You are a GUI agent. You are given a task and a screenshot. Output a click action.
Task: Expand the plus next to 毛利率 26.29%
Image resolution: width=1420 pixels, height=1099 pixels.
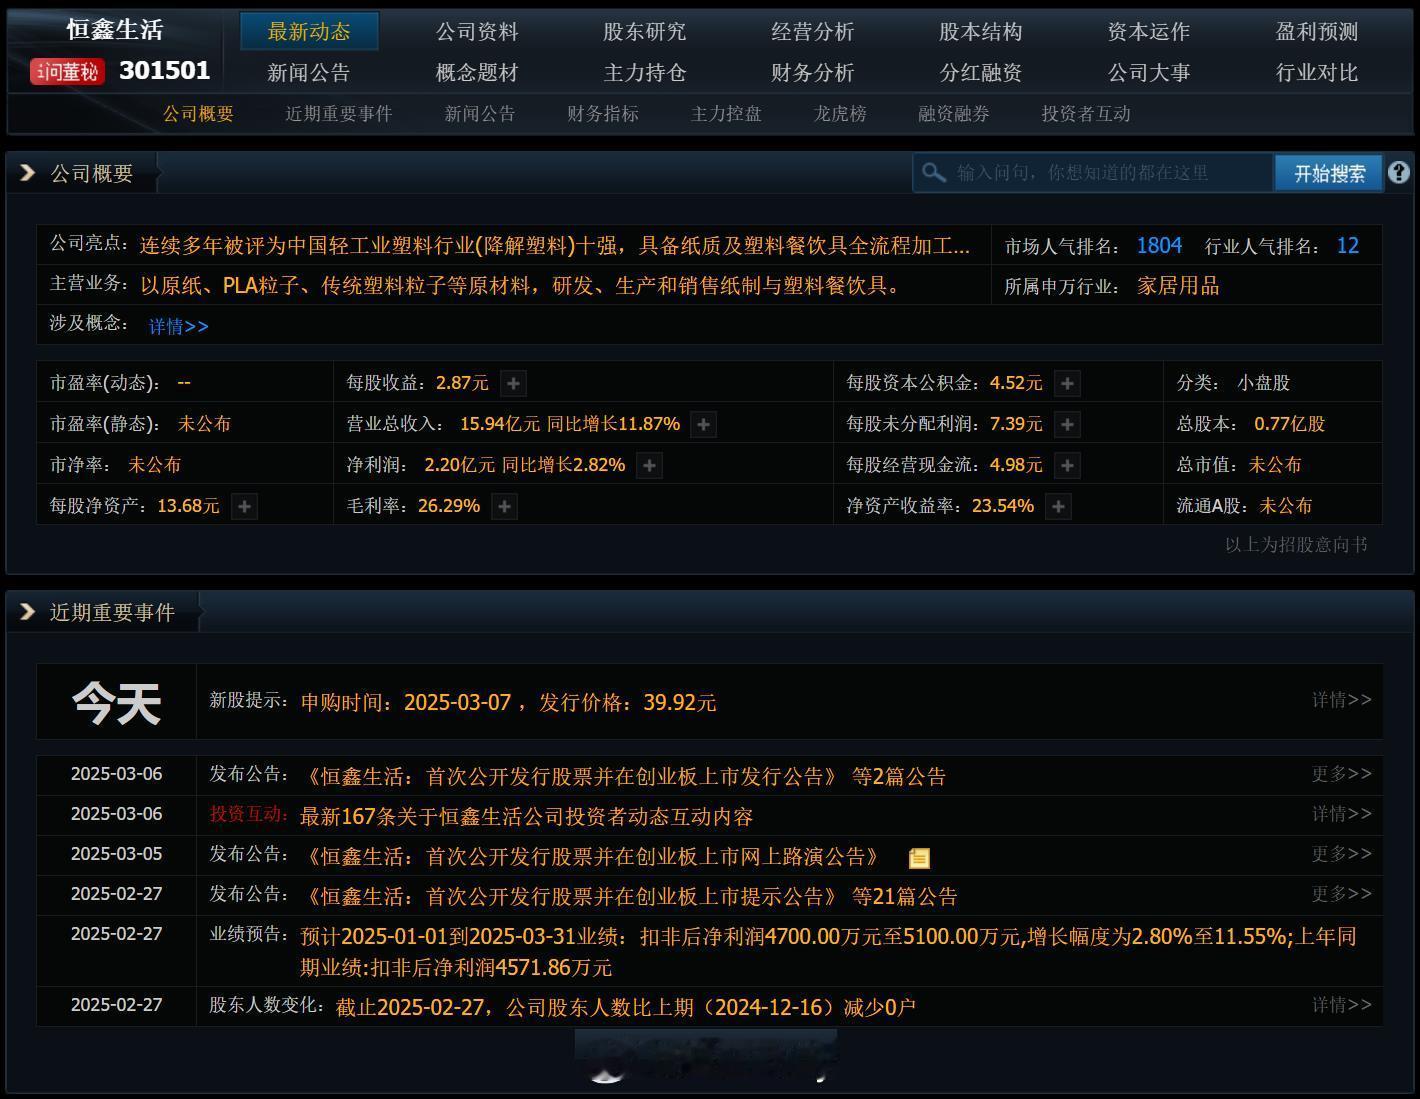point(505,506)
